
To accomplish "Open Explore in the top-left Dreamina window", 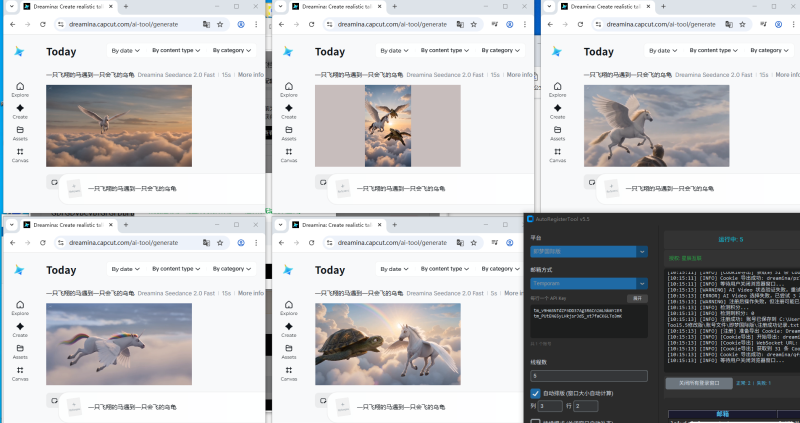I will 20,89.
